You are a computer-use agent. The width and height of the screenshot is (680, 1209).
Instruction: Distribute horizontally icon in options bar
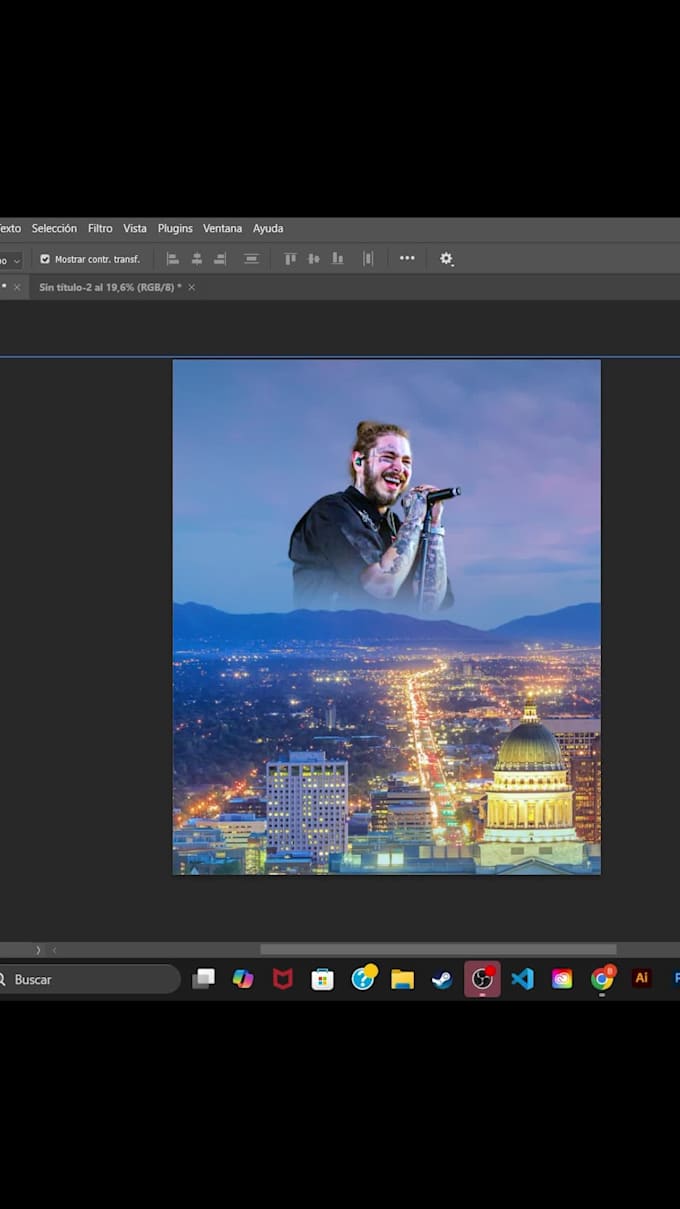251,259
